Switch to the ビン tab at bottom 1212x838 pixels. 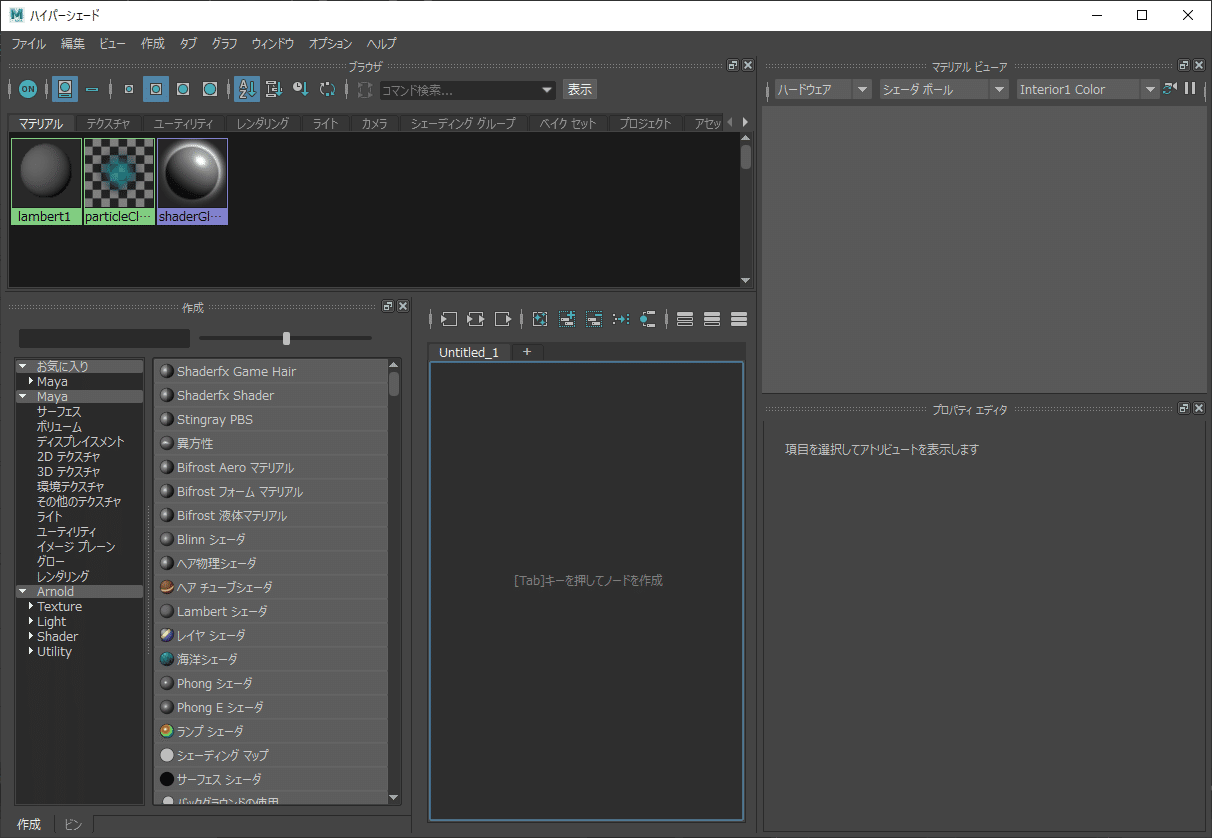73,825
